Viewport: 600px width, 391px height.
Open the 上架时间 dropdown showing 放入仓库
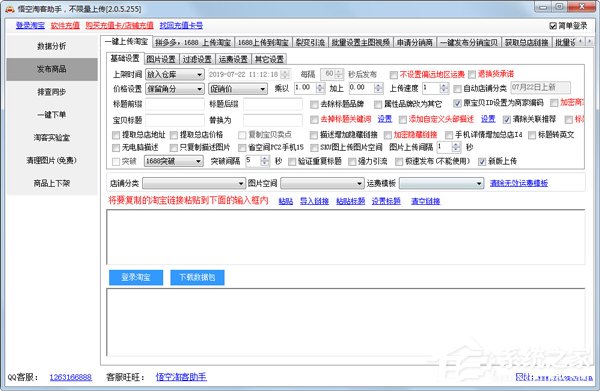[x=175, y=75]
